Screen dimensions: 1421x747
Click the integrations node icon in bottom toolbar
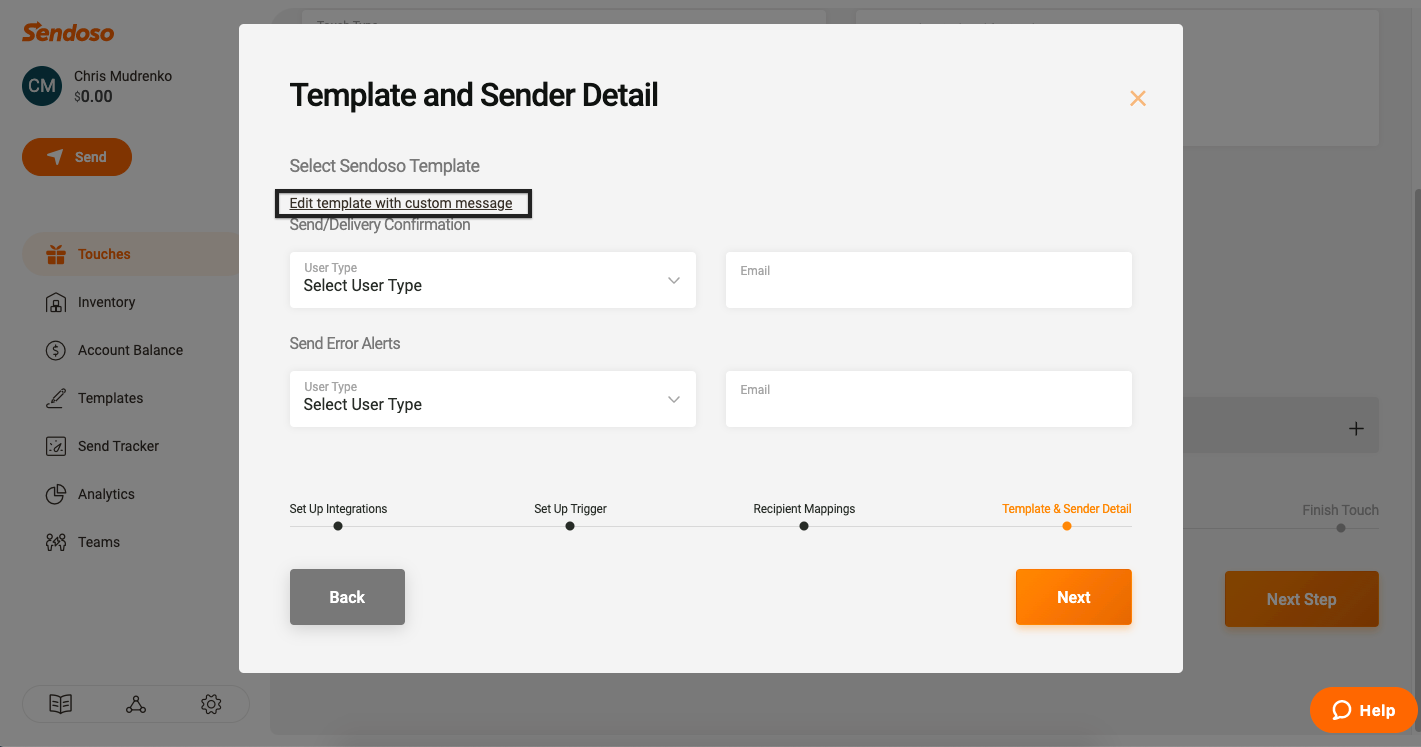point(136,704)
